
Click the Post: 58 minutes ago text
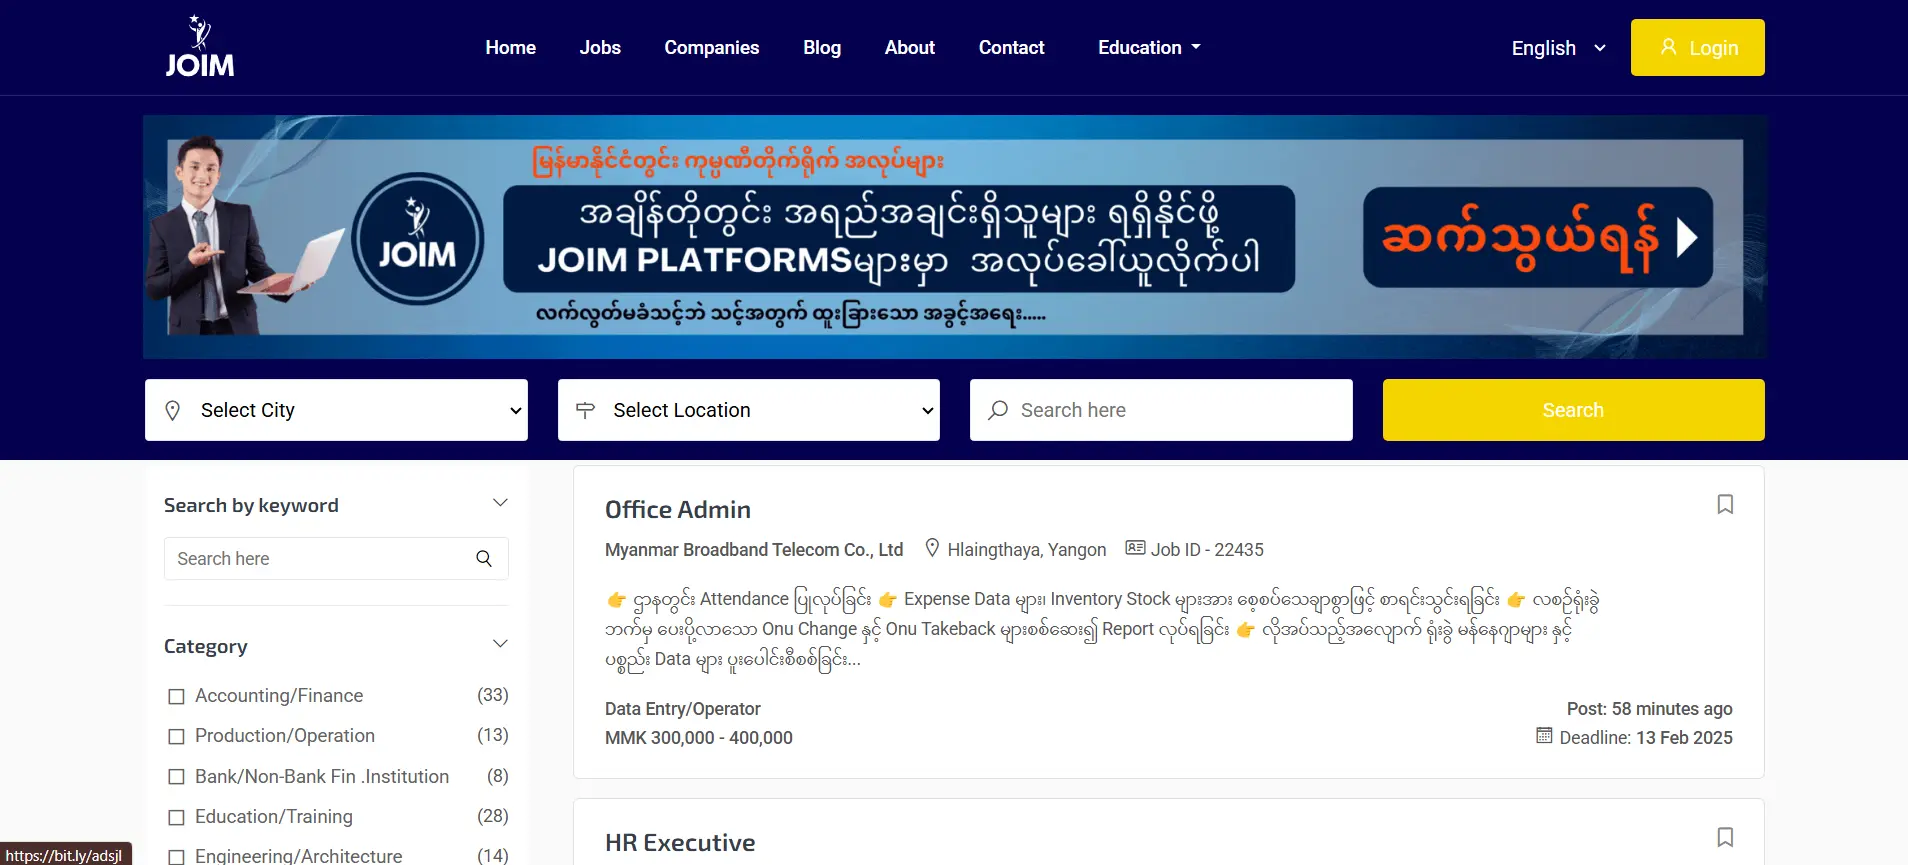click(1650, 708)
